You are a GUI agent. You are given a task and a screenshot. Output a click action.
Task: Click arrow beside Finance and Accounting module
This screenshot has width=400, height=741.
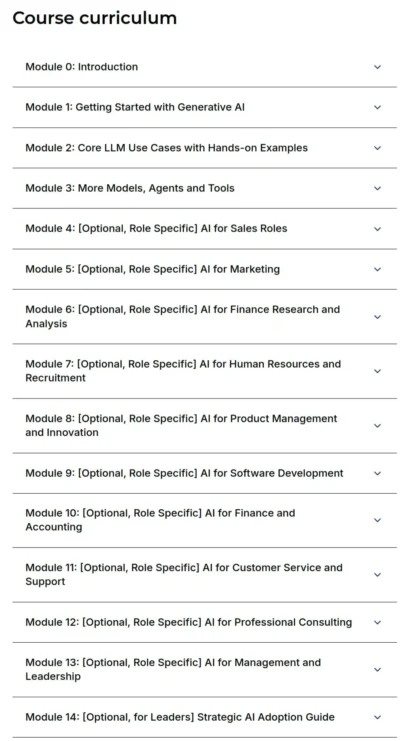click(377, 520)
